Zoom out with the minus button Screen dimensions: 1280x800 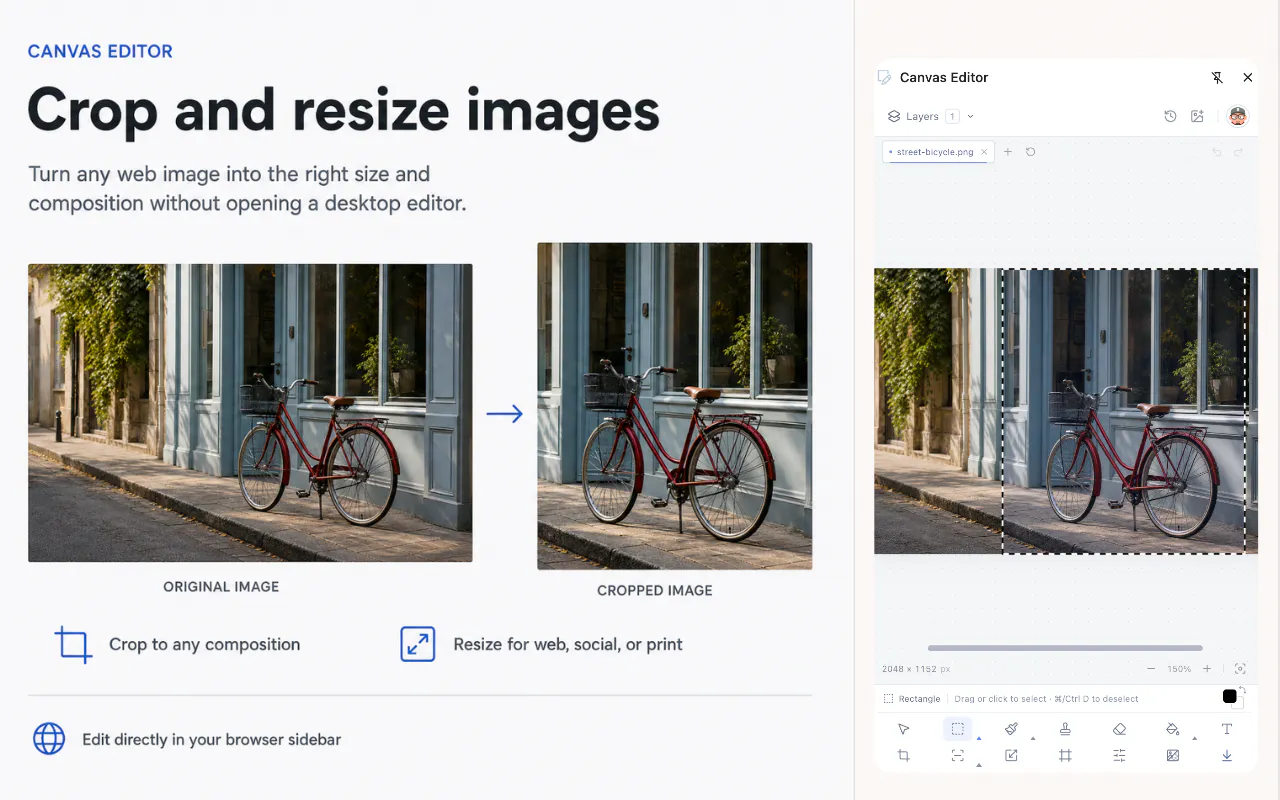click(x=1151, y=669)
